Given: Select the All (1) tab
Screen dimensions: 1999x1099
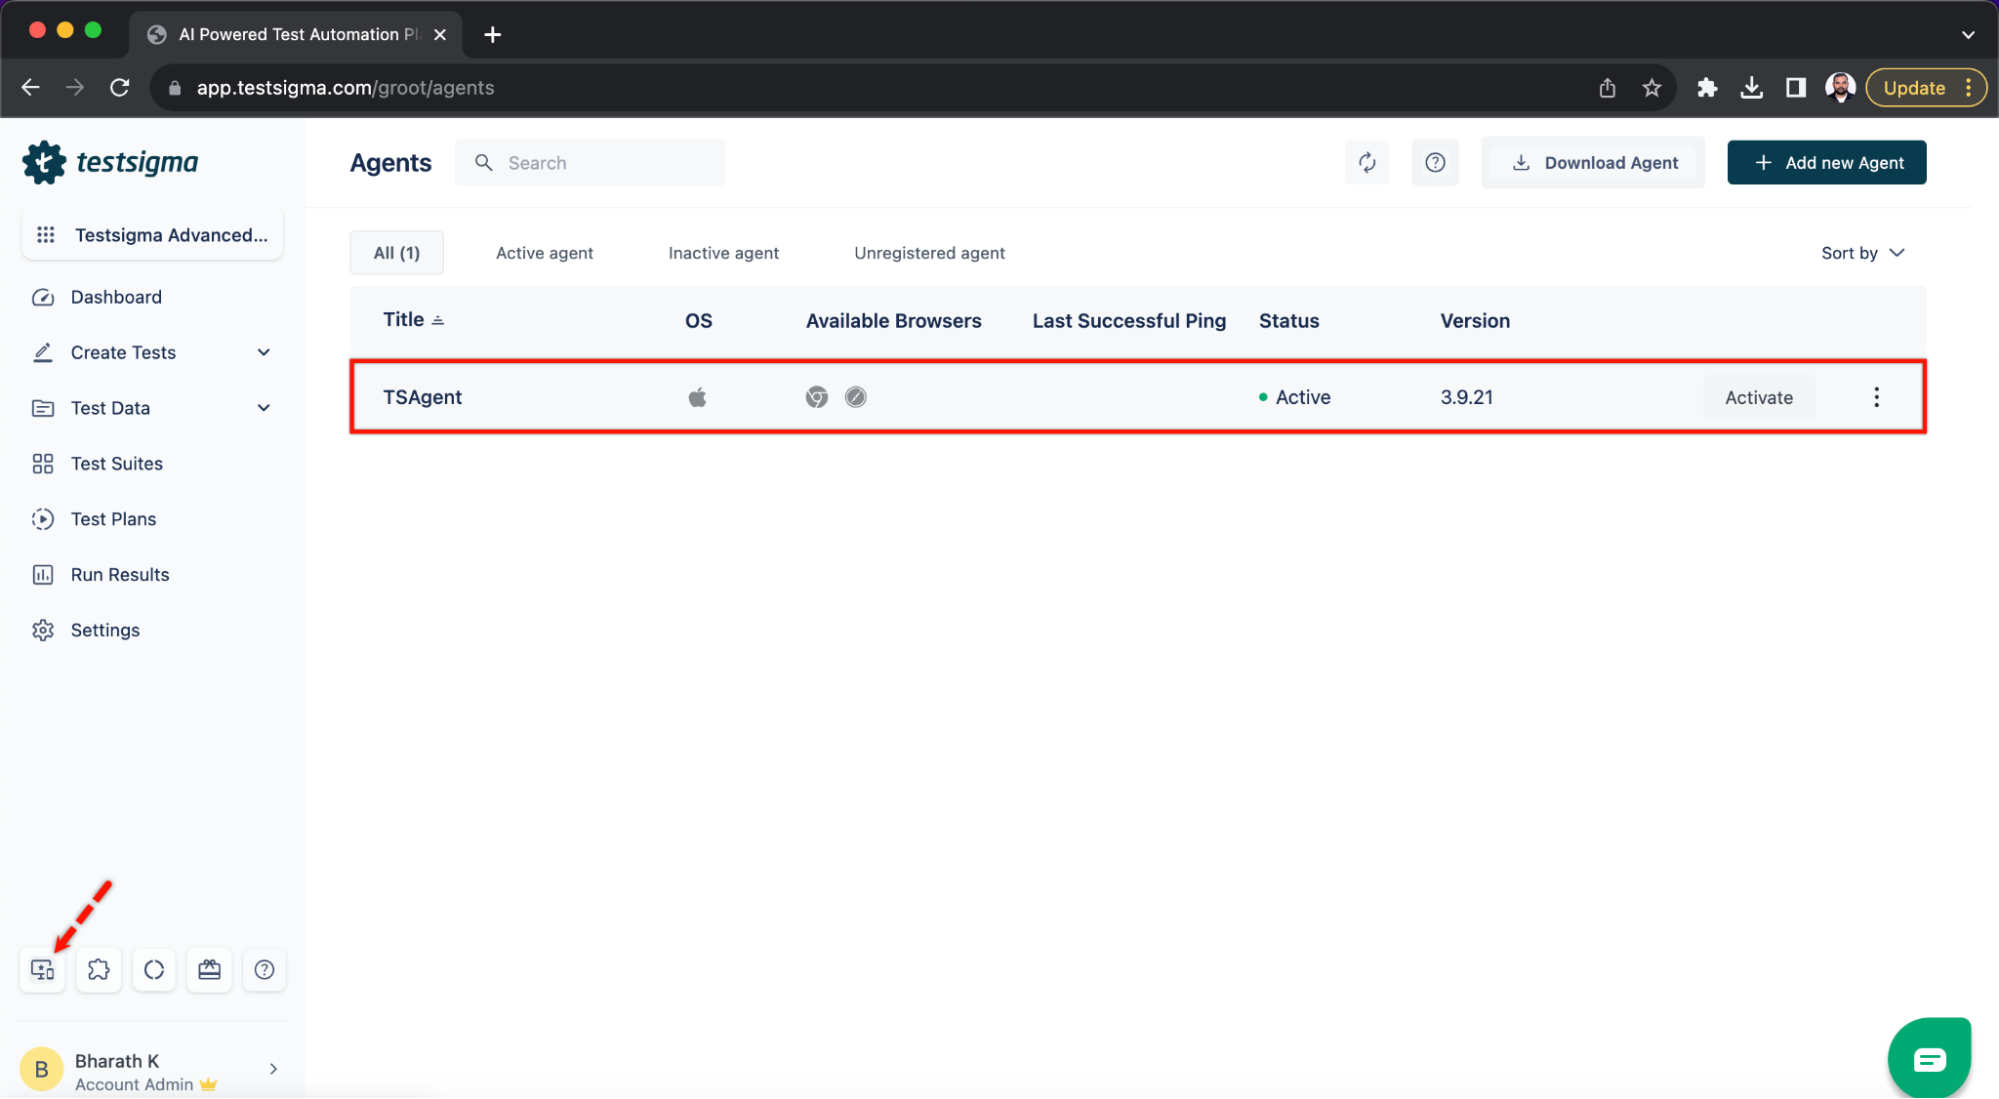Looking at the screenshot, I should click(396, 253).
